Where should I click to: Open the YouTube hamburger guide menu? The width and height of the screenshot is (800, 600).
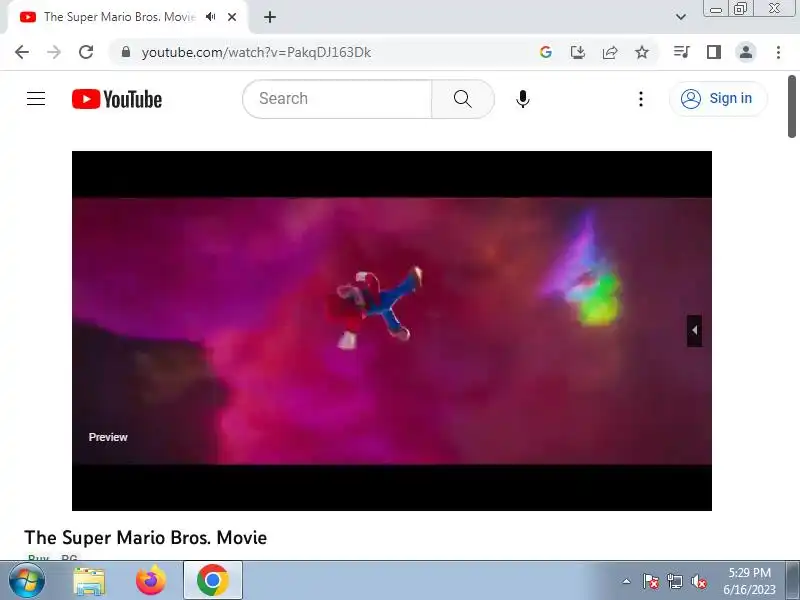tap(36, 98)
